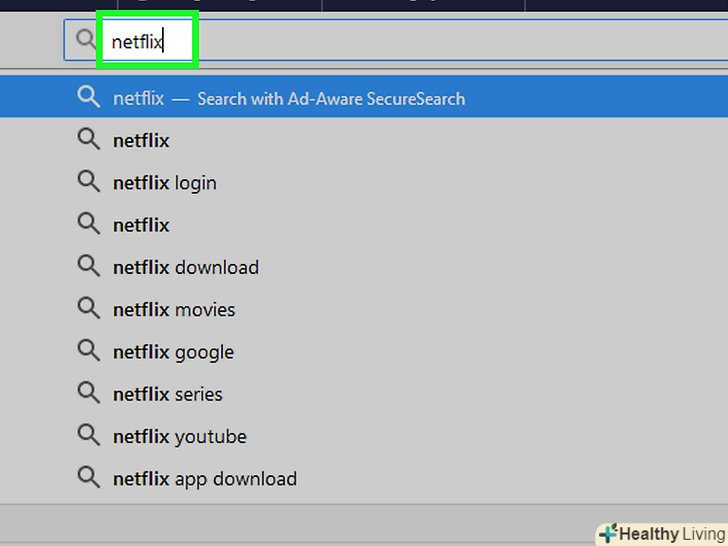This screenshot has height=546, width=728.
Task: Click the search icon next to "netflix series"
Action: [89, 393]
